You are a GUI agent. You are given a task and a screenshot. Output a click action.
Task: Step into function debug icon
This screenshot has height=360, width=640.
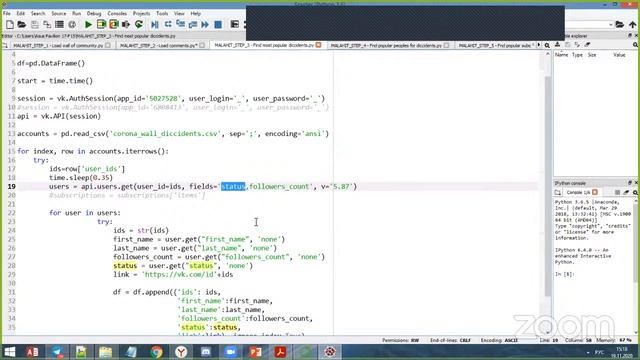coord(180,24)
